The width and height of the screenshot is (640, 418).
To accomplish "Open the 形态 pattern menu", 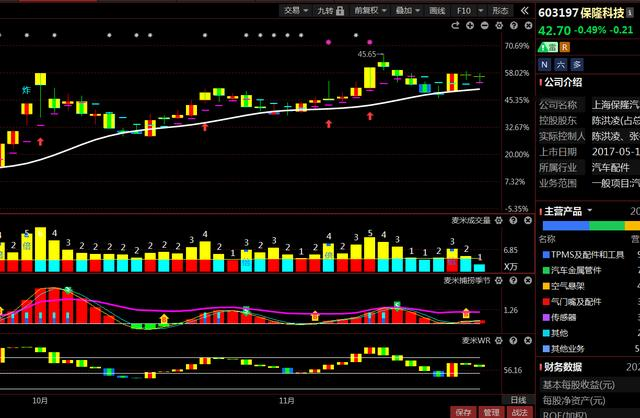I will pyautogui.click(x=500, y=11).
